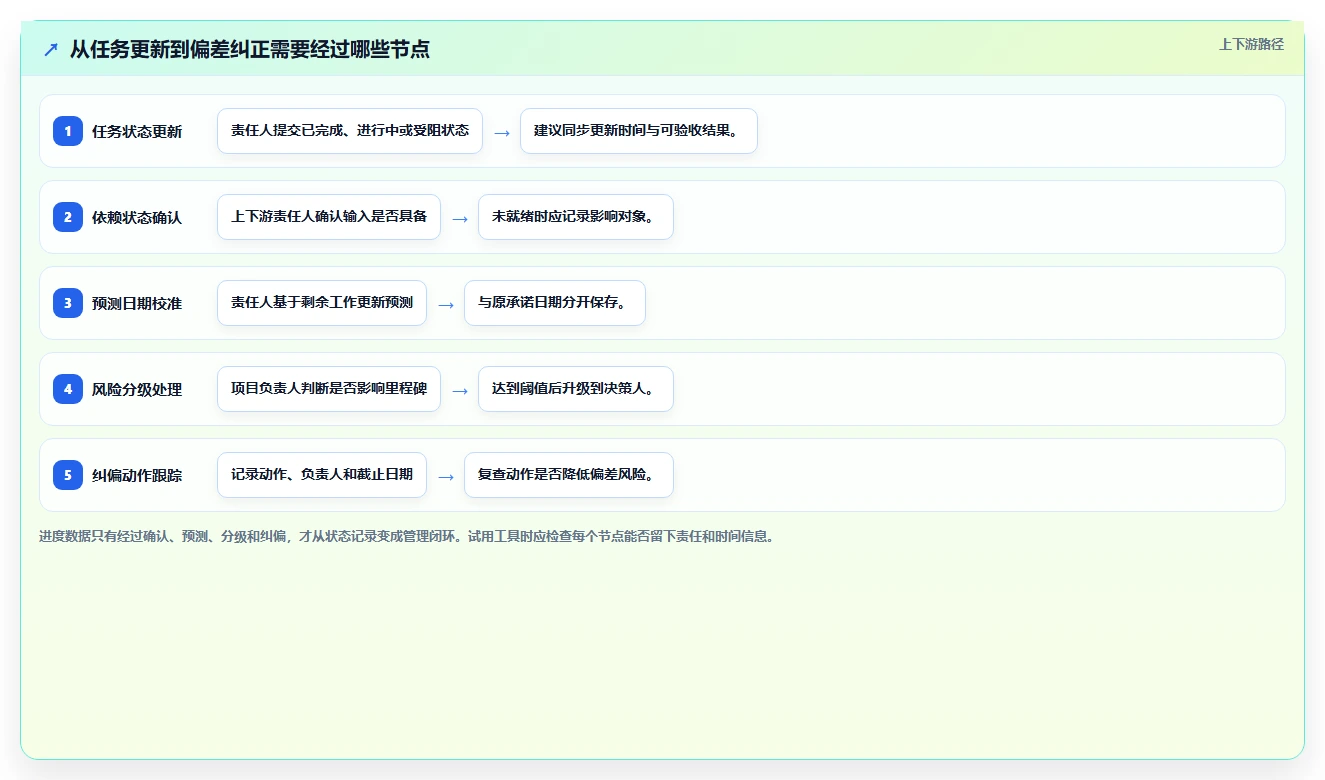Select the 预测日期校准 step label
The image size is (1325, 780).
[137, 303]
